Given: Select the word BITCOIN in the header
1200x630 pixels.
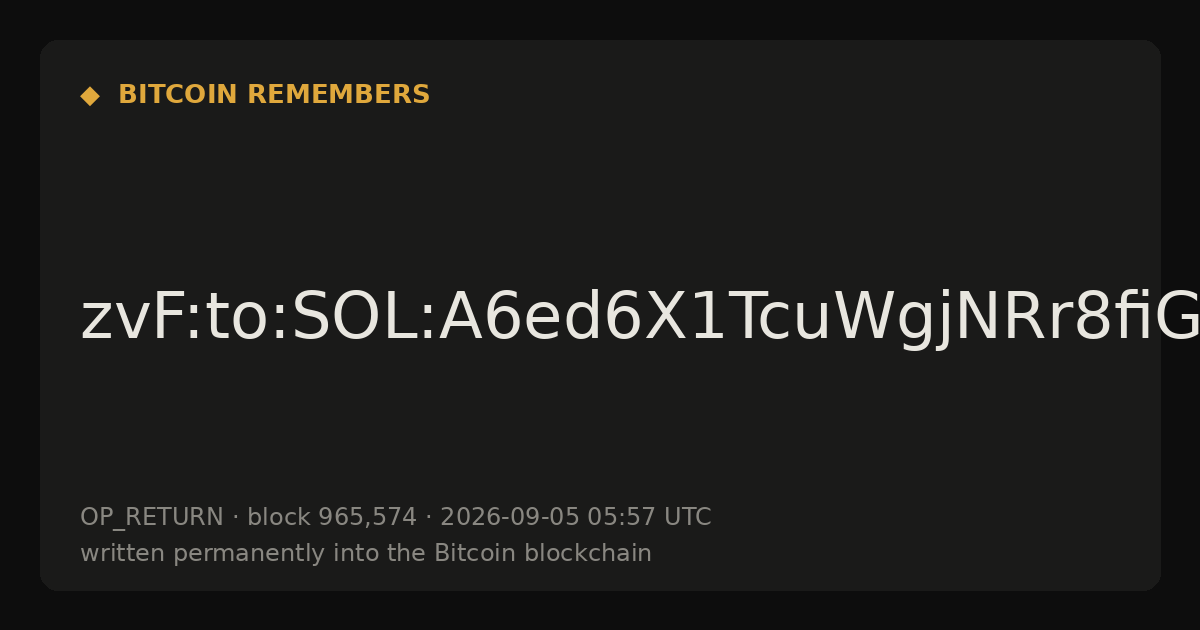Looking at the screenshot, I should (x=179, y=95).
